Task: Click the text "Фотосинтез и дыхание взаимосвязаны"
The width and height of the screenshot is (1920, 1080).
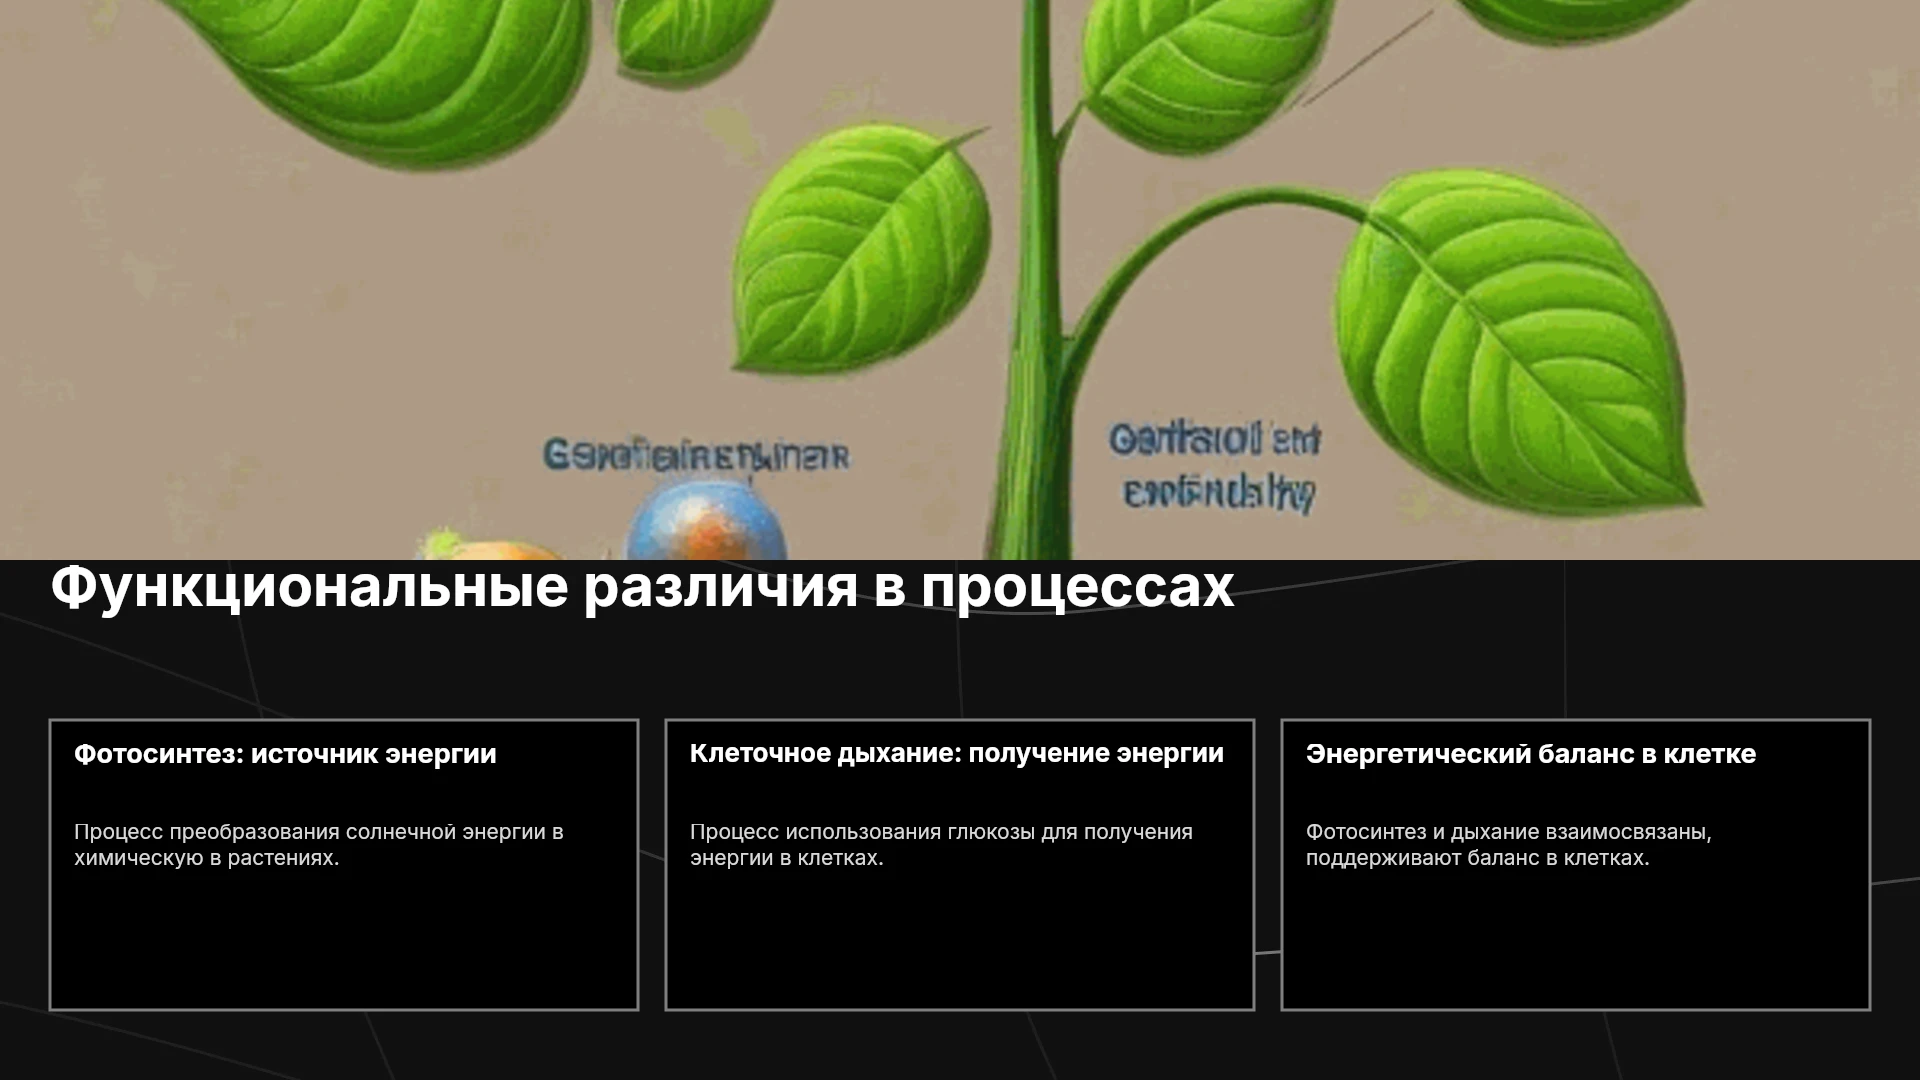Action: point(1508,832)
